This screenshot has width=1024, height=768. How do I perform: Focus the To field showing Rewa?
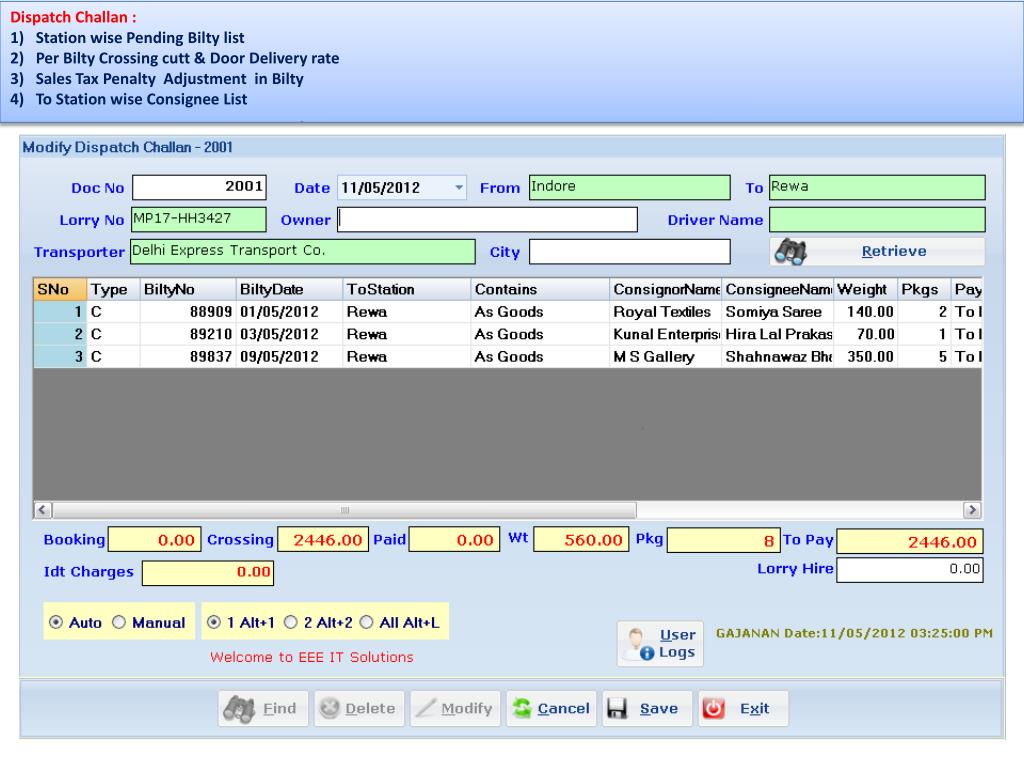[x=877, y=187]
